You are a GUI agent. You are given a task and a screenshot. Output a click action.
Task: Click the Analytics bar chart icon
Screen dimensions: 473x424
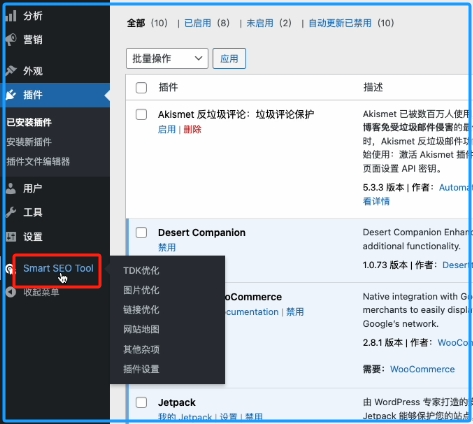(11, 16)
